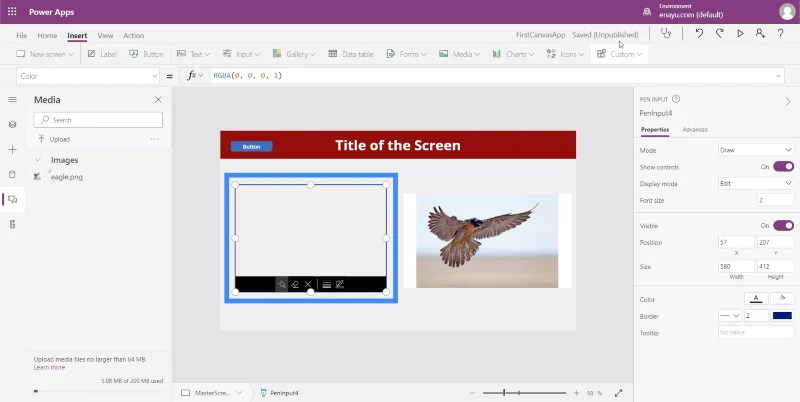Open the fill color picker
Viewport: 800px width, 402px height.
pyautogui.click(x=782, y=299)
